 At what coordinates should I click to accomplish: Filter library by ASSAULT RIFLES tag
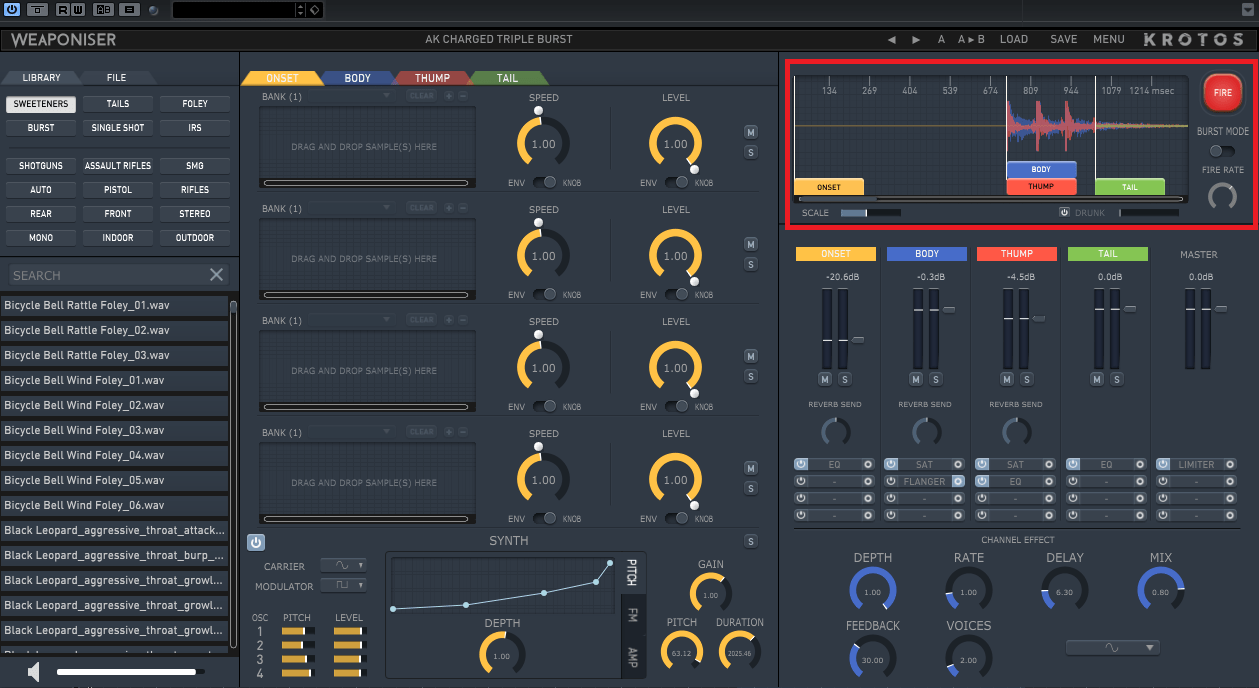click(117, 166)
